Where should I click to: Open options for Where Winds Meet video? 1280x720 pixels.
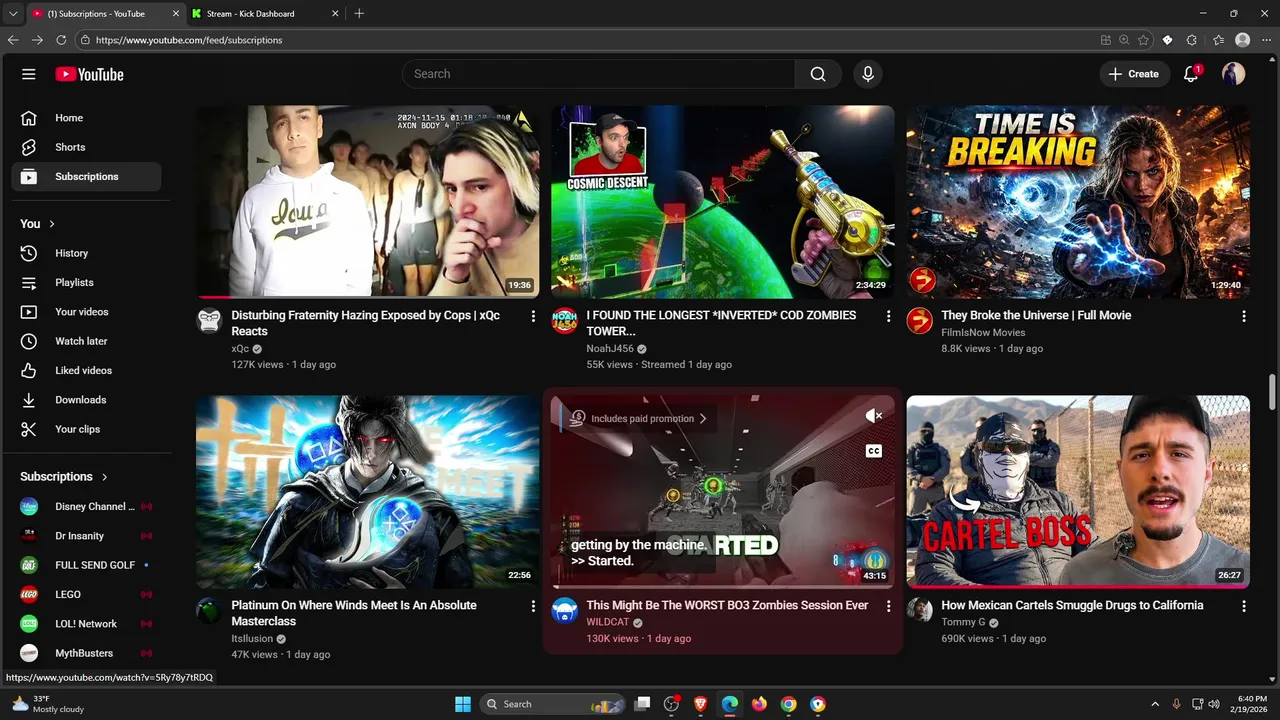(533, 606)
